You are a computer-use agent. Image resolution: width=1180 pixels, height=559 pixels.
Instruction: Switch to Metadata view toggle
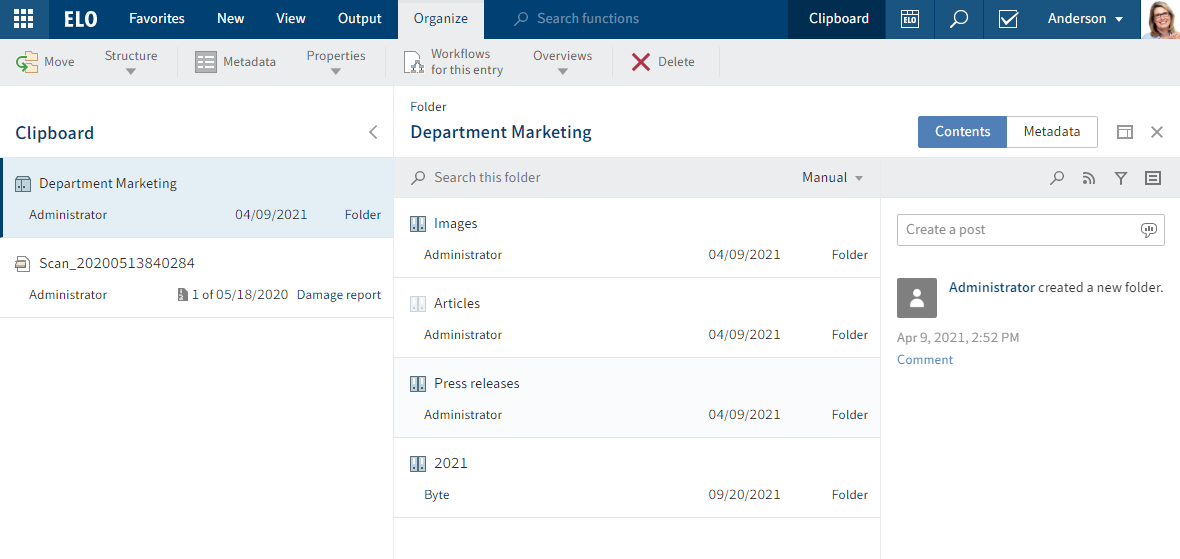point(1051,132)
